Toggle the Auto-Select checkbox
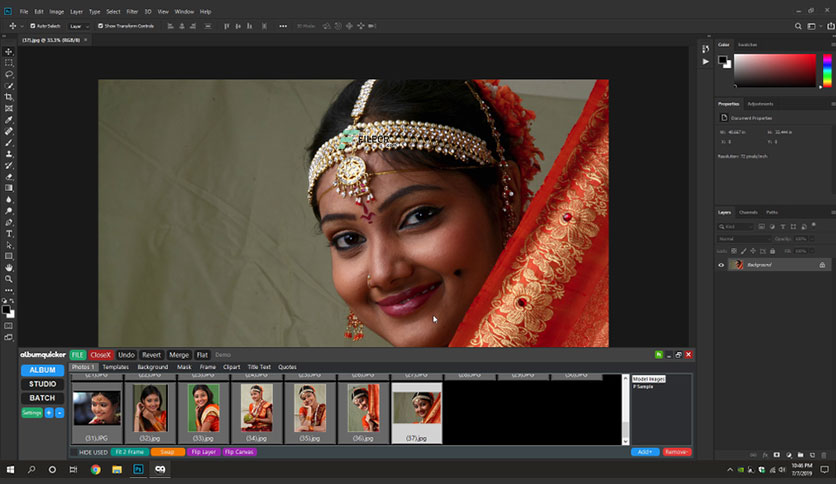 [x=33, y=26]
